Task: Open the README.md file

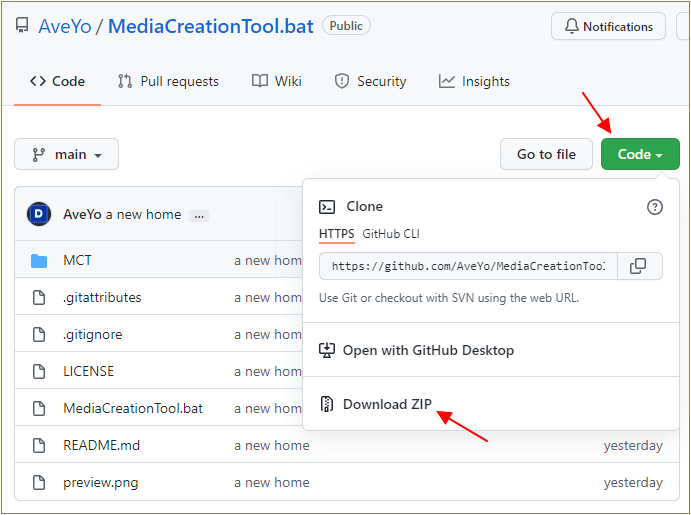Action: click(x=101, y=445)
